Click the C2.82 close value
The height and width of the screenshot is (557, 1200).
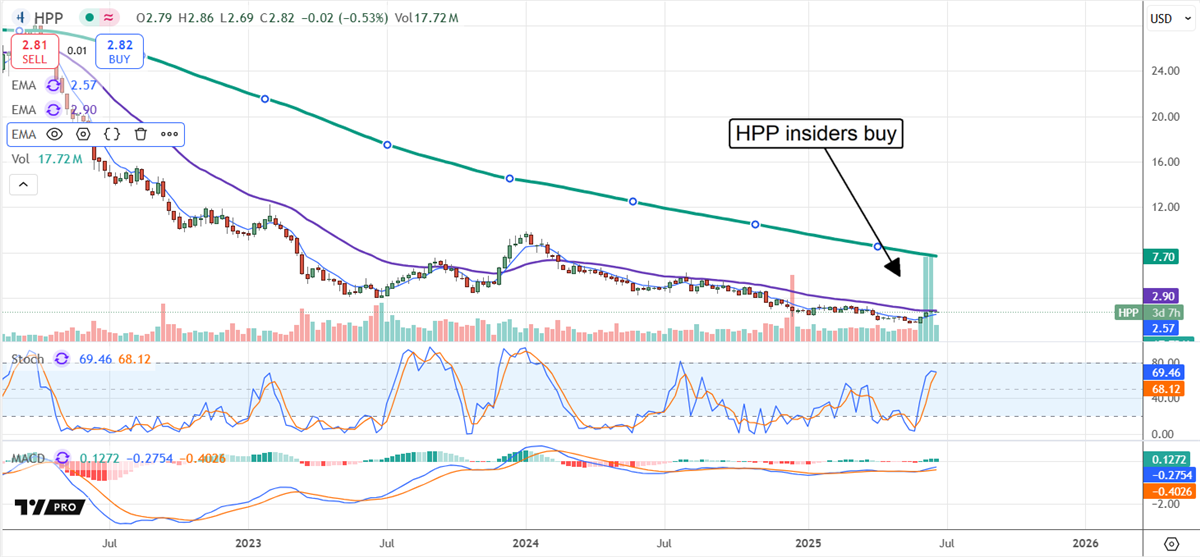pyautogui.click(x=278, y=18)
